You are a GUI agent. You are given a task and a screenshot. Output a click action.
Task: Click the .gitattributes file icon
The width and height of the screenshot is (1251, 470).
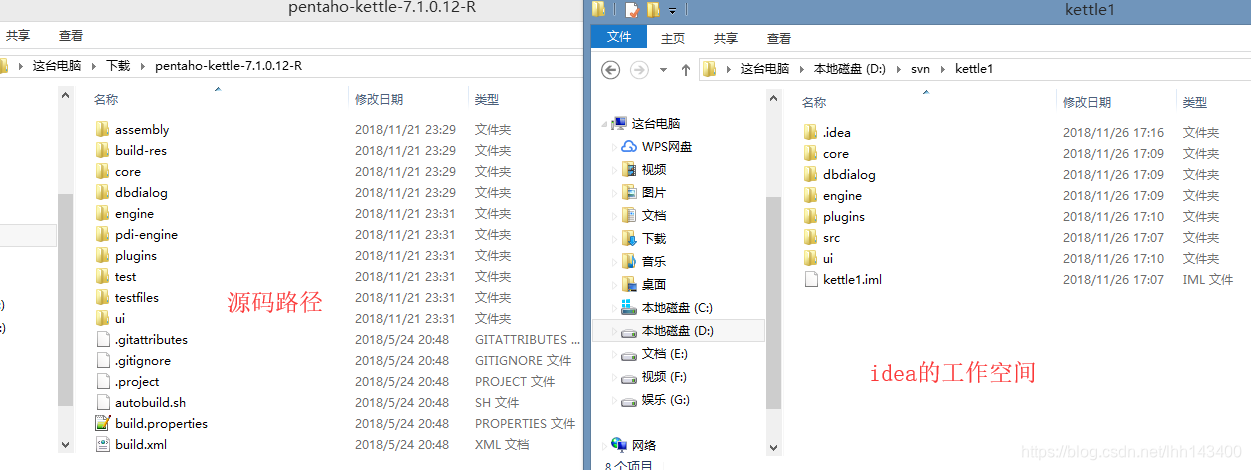[102, 339]
